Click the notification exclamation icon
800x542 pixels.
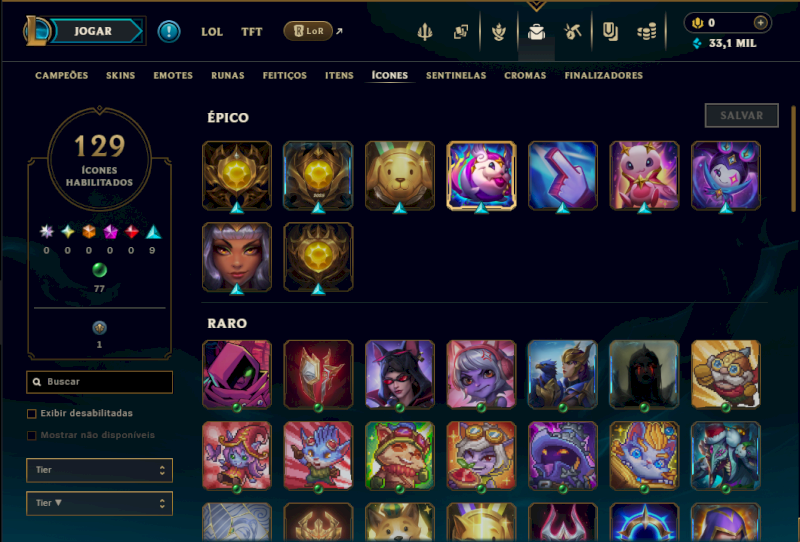pos(169,31)
